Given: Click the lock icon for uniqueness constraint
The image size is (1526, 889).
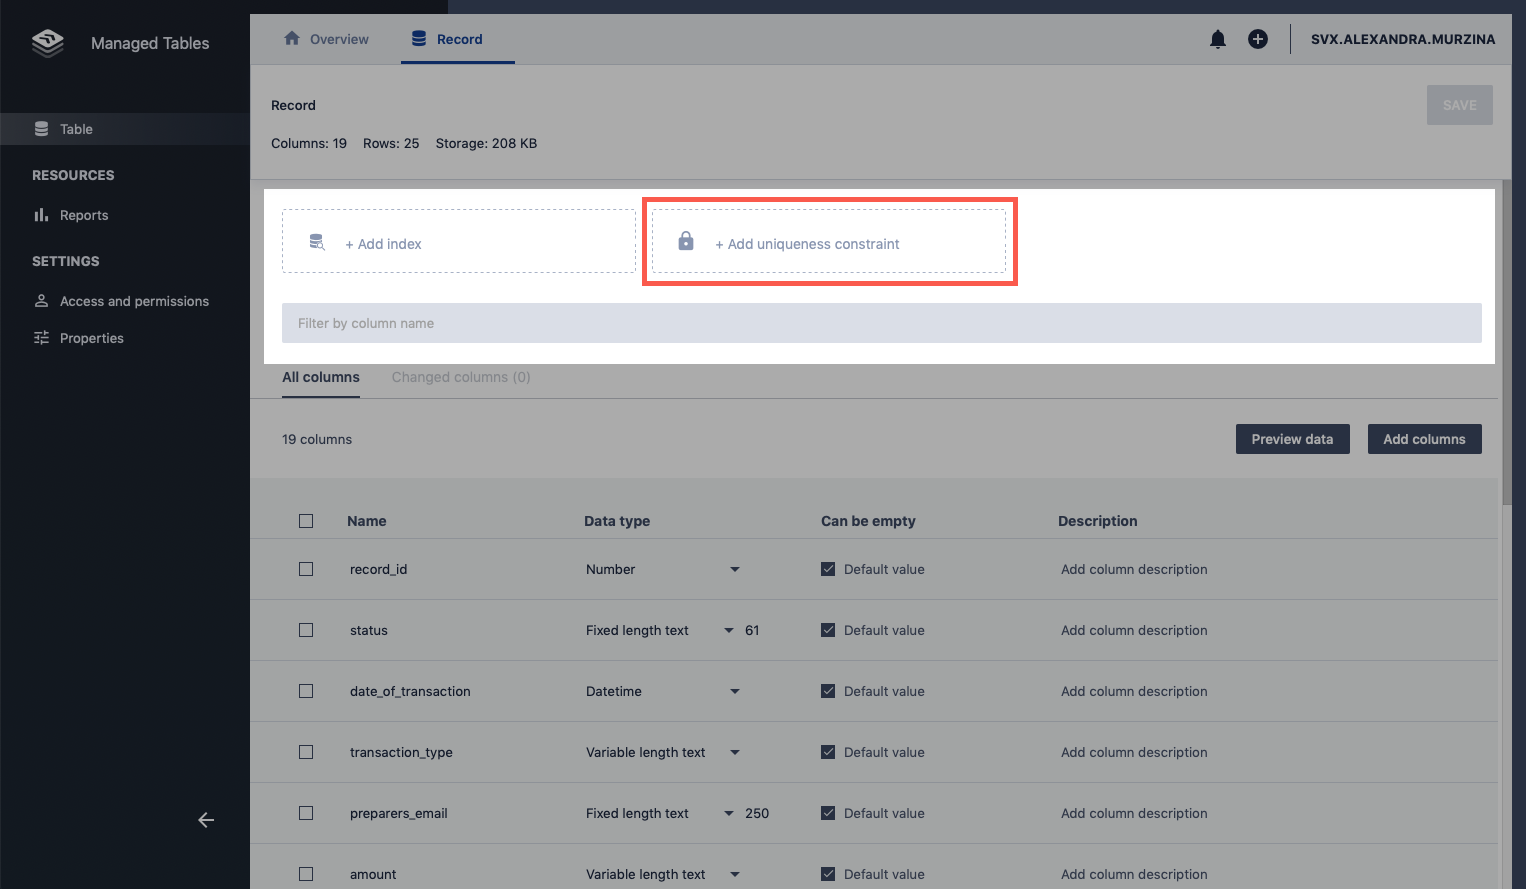Looking at the screenshot, I should point(686,241).
